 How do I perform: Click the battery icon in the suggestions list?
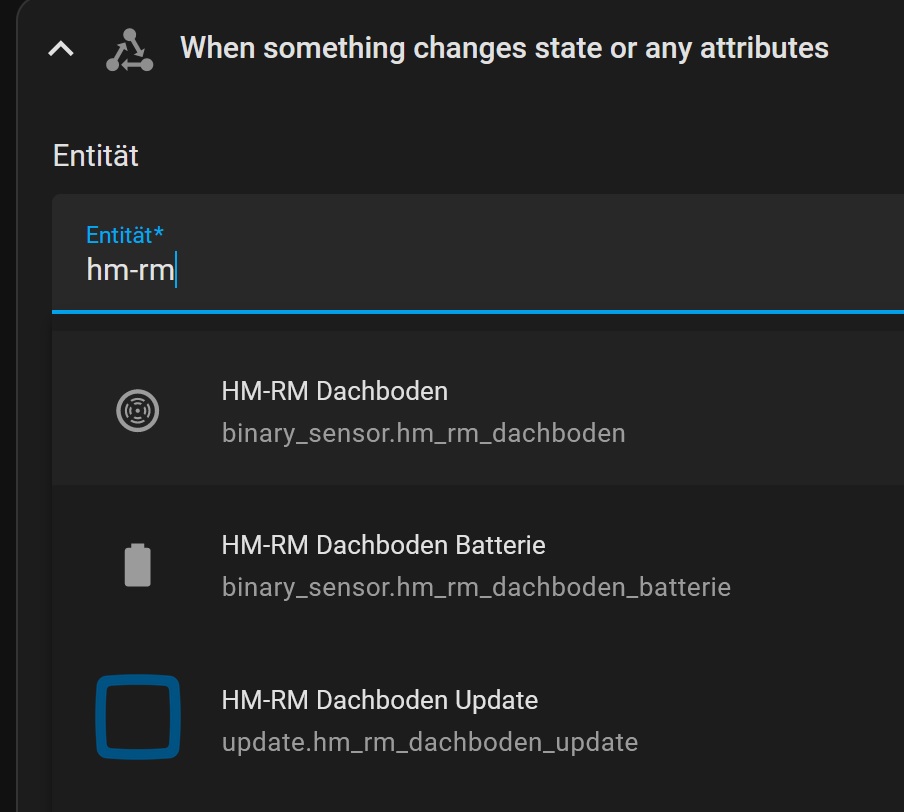tap(138, 565)
